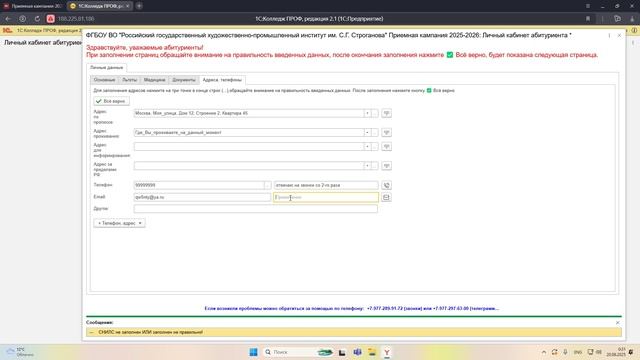The width and height of the screenshot is (640, 360).
Task: Select Адреса, телефоны tab
Action: point(222,80)
